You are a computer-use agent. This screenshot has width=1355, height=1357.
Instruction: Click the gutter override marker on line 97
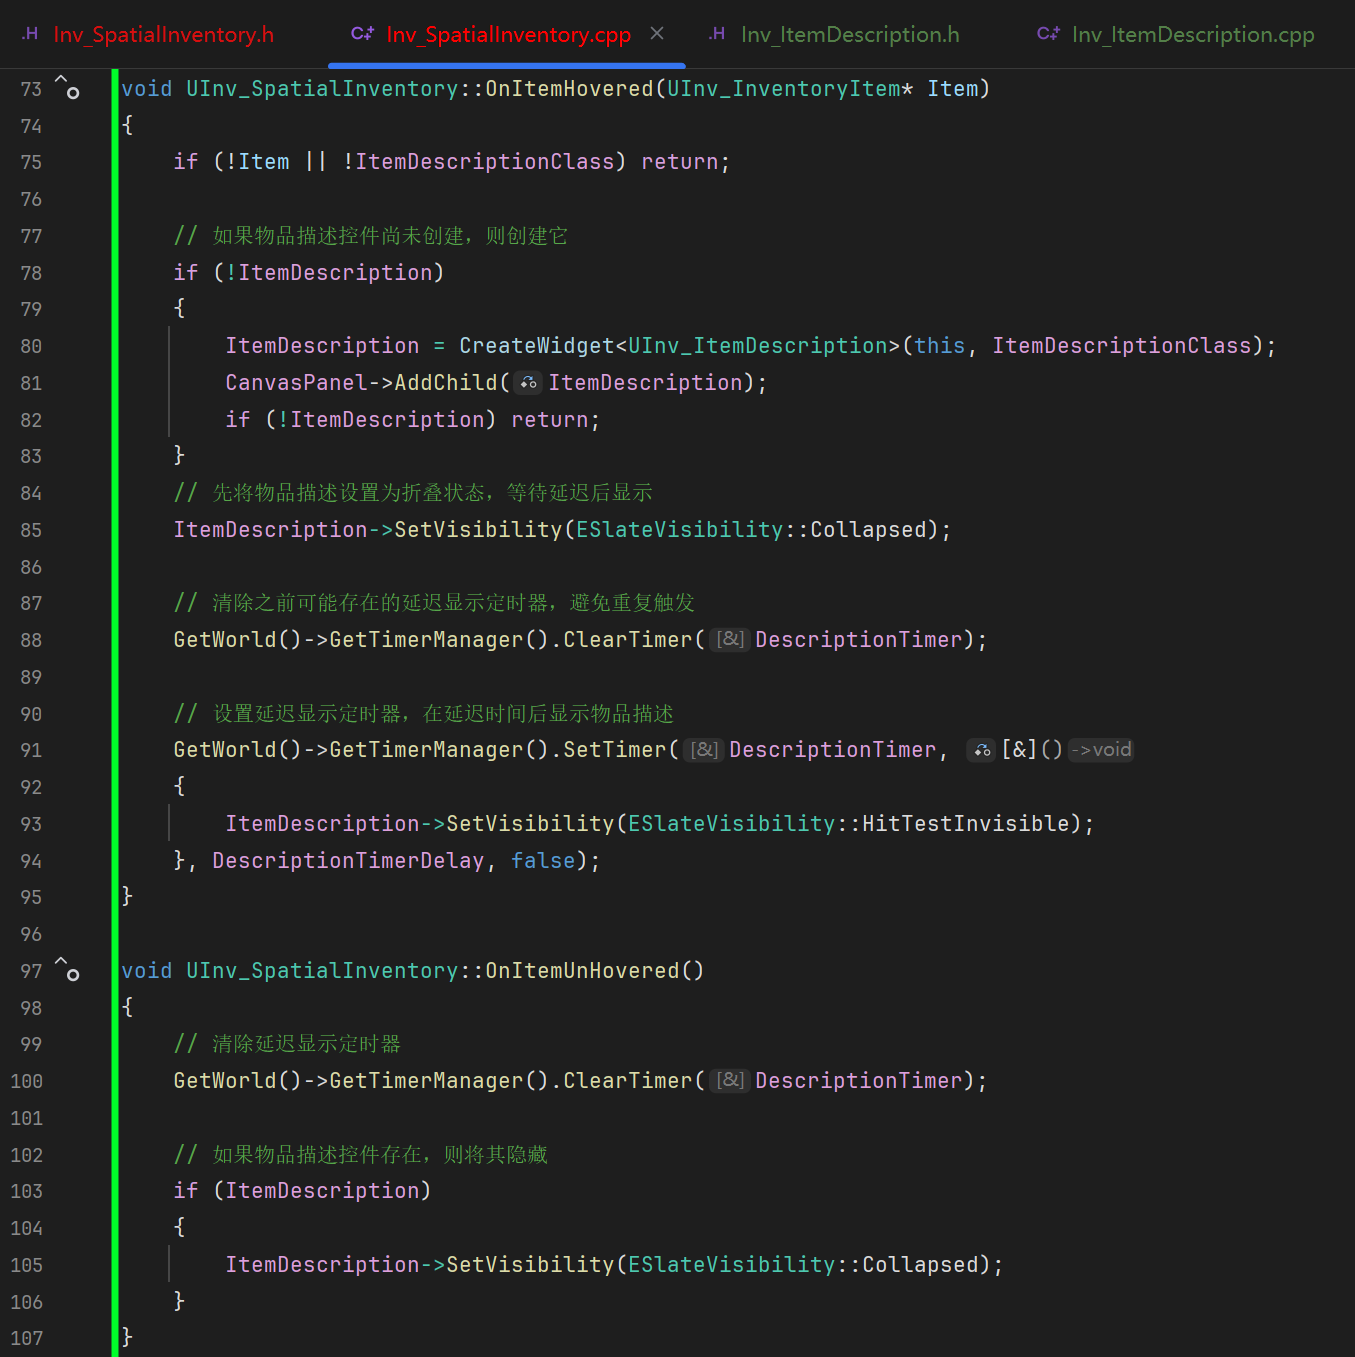(x=67, y=969)
